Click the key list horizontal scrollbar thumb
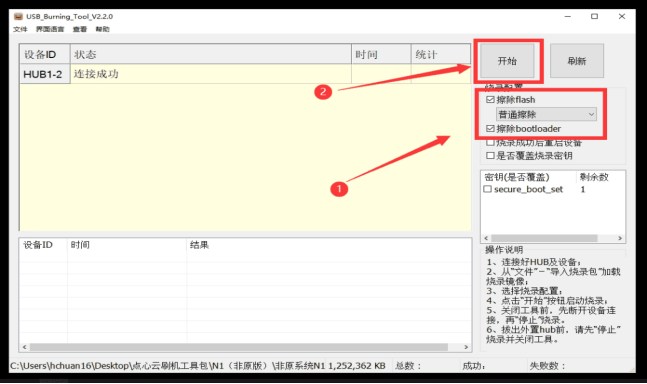647x384 pixels. (x=544, y=238)
